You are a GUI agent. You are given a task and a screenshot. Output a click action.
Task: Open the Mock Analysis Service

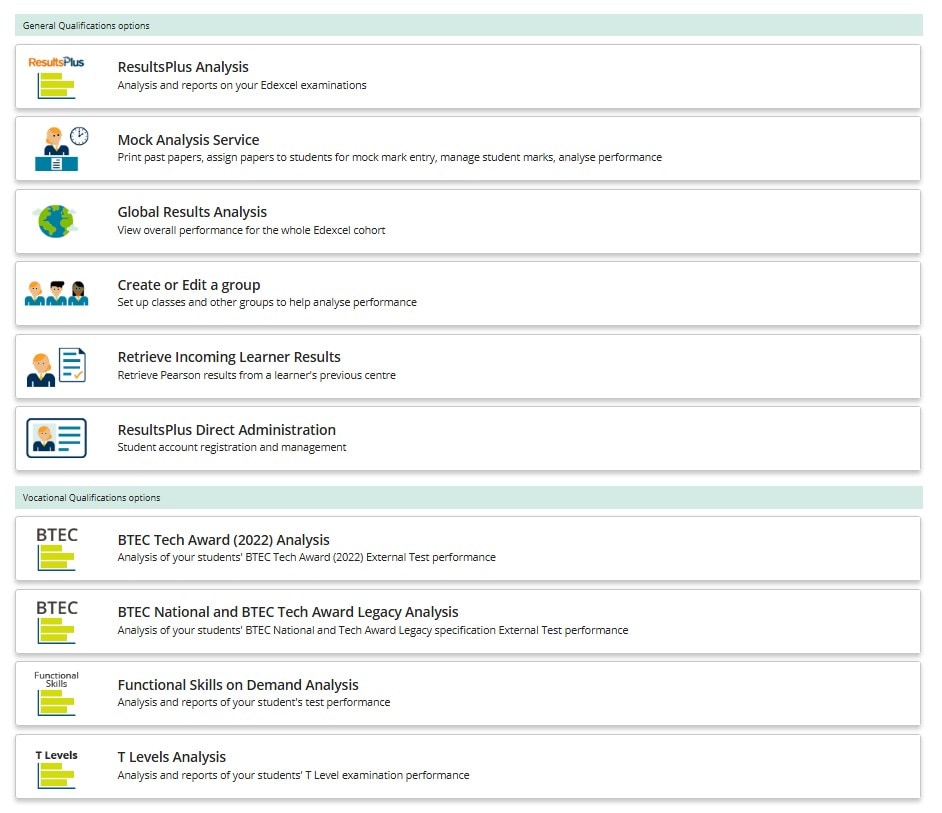point(188,140)
